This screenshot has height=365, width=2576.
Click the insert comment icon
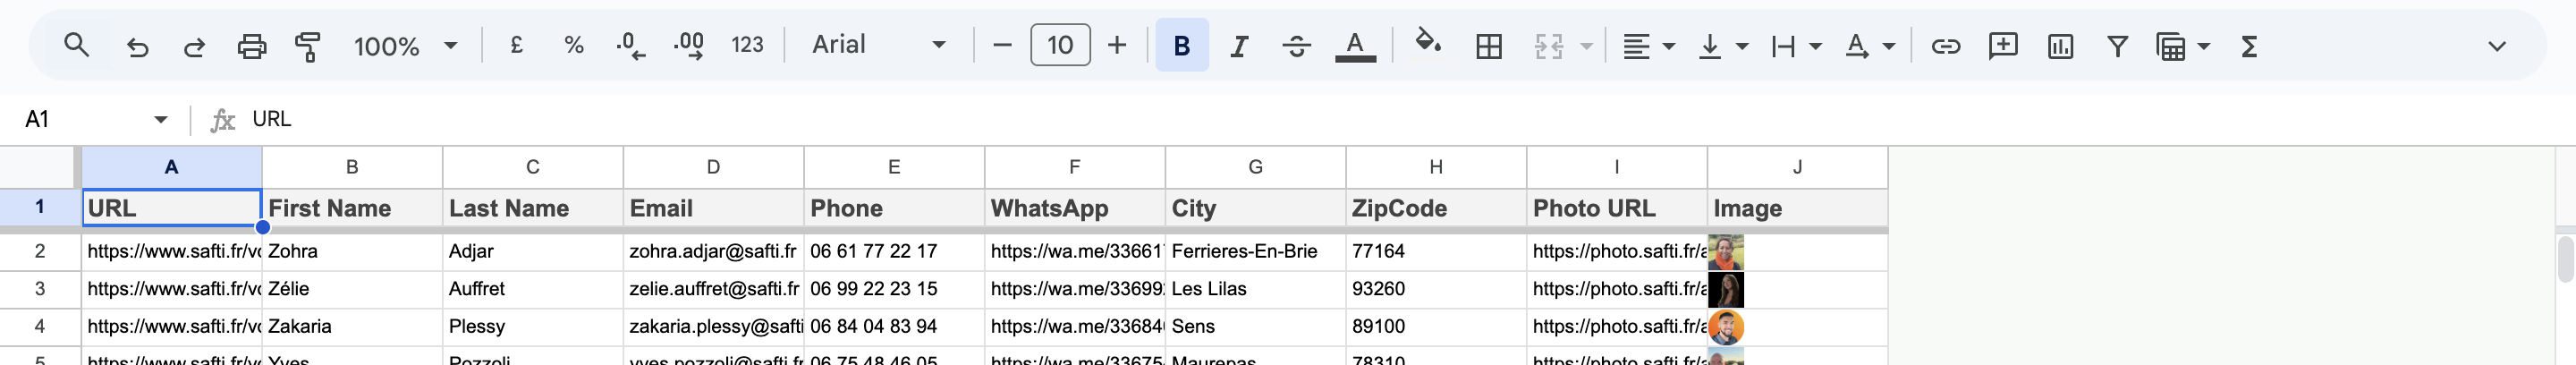[x=2003, y=46]
